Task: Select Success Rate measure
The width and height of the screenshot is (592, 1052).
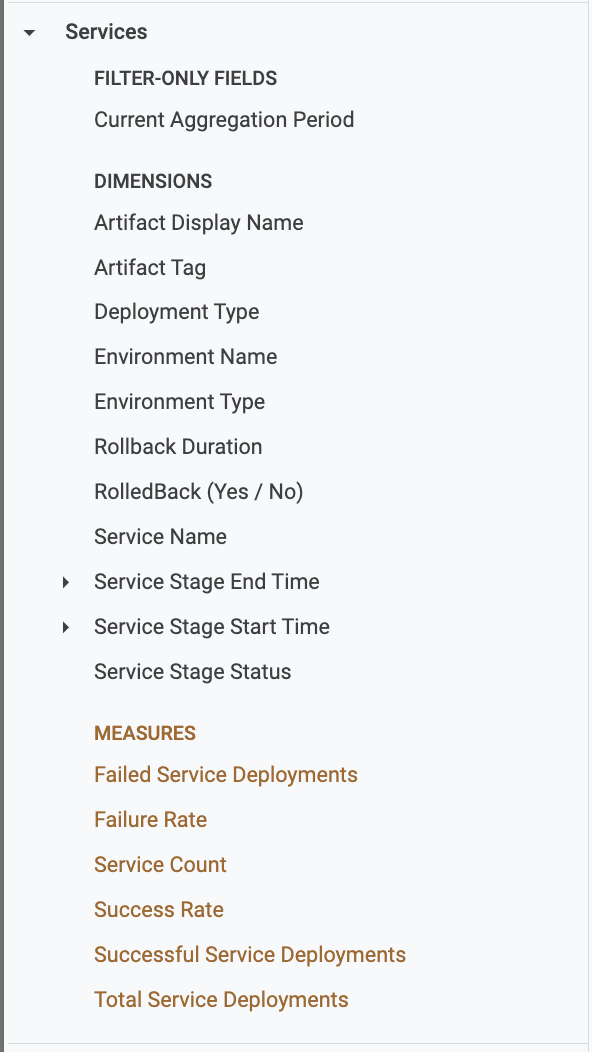Action: pos(159,910)
